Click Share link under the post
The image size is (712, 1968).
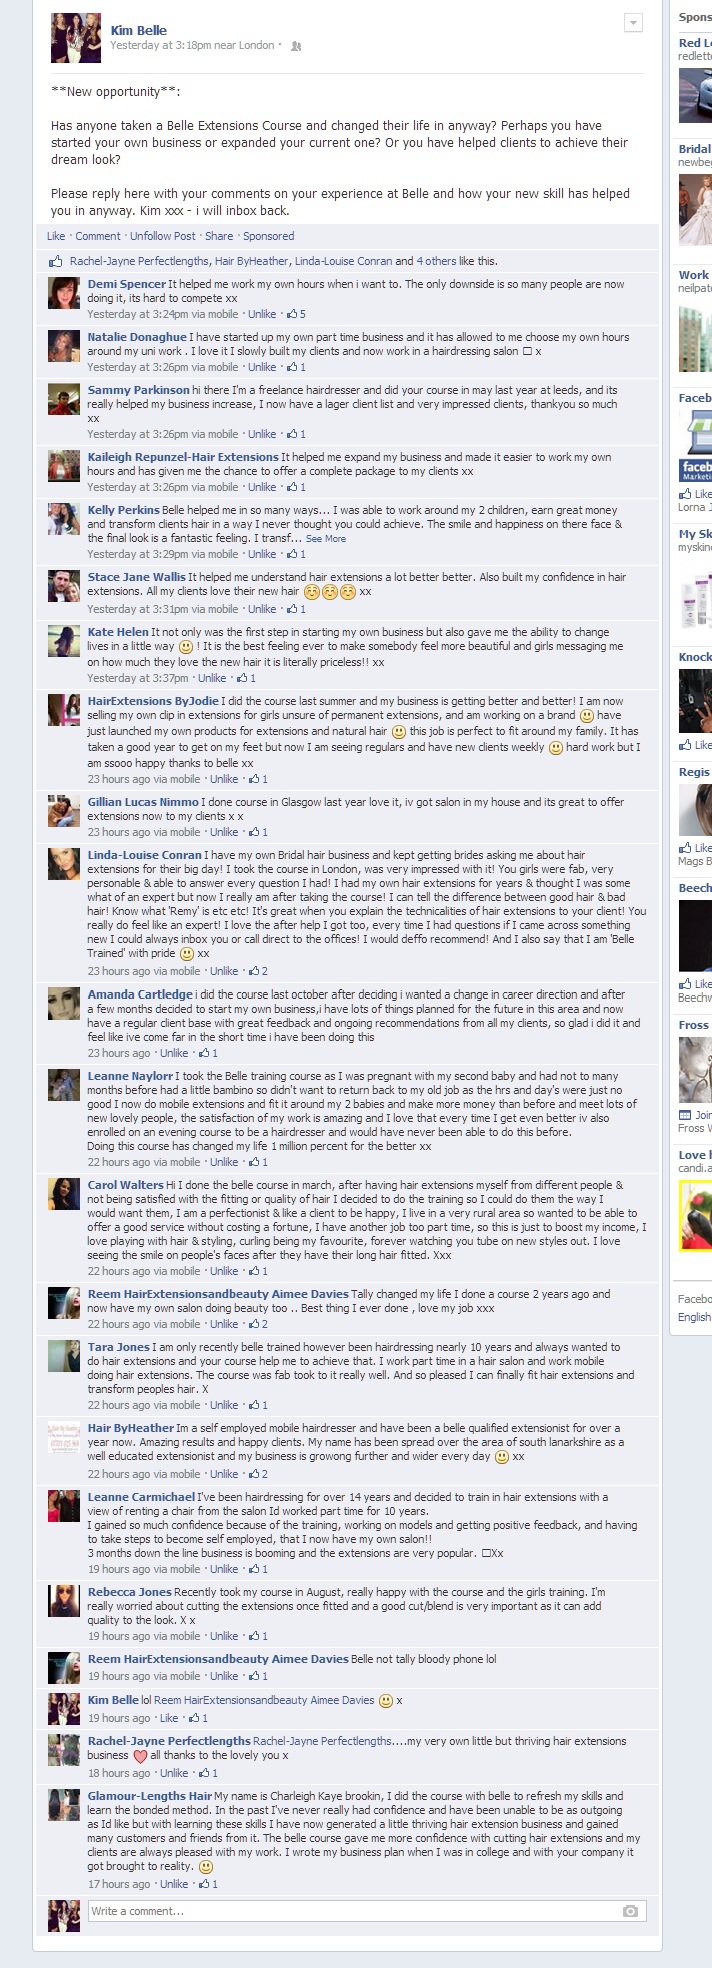tap(219, 236)
